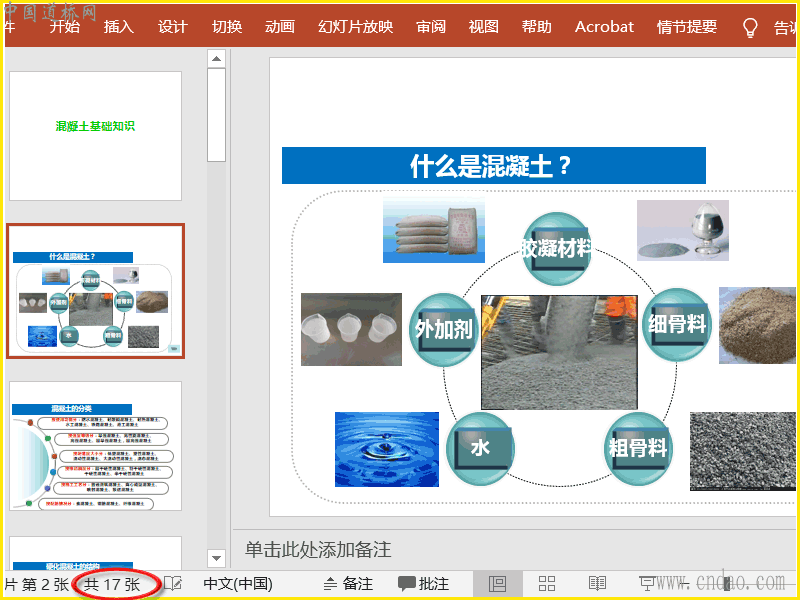Click the center concrete pouring photo
The image size is (800, 600).
point(559,352)
